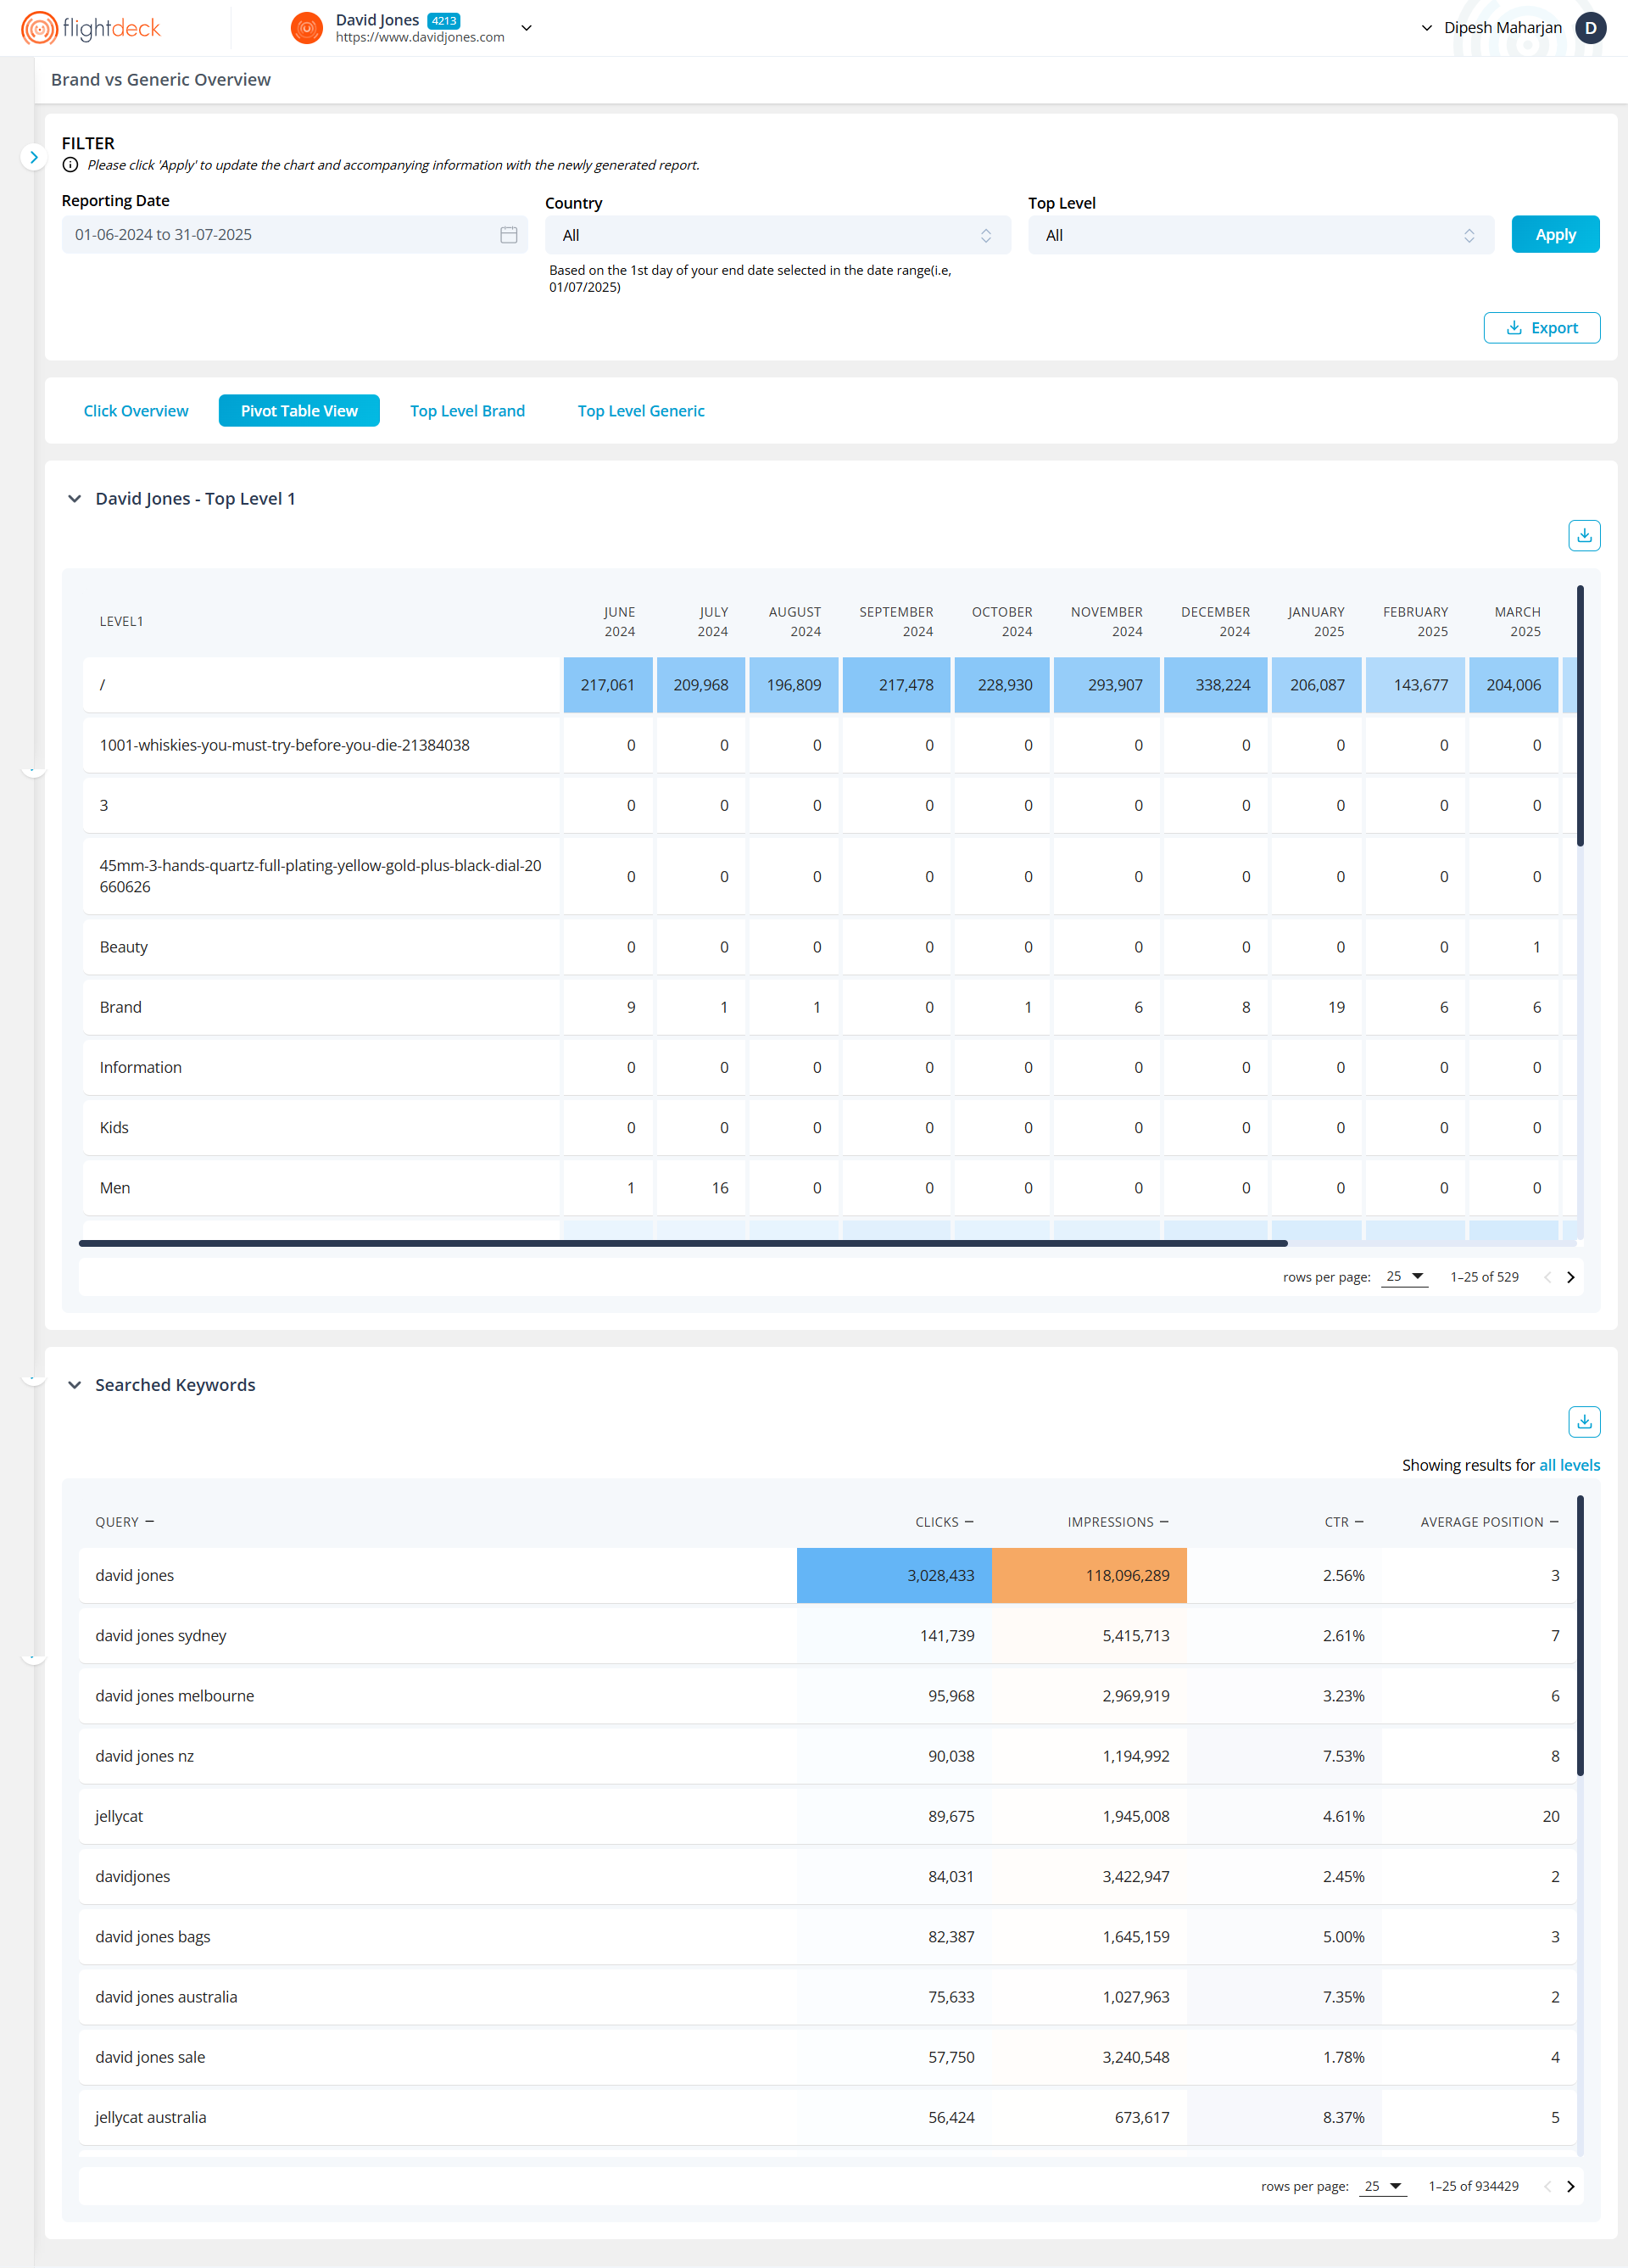This screenshot has width=1628, height=2268.
Task: Click the pivot table horizontal scrollbar
Action: [683, 1243]
